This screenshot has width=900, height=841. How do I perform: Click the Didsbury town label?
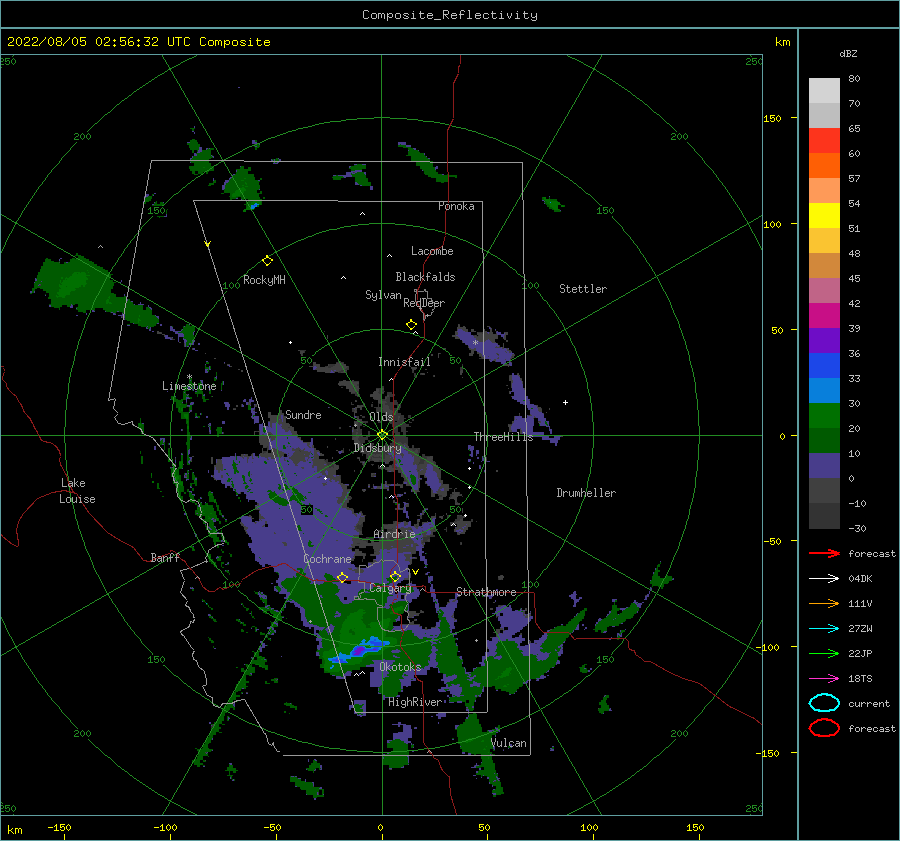coord(378,448)
